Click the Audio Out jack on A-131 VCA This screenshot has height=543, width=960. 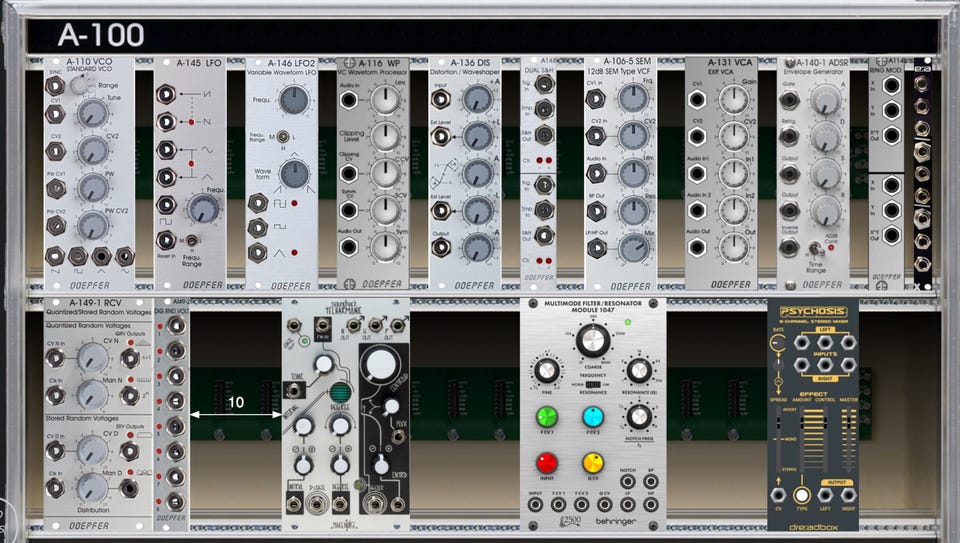tap(697, 247)
